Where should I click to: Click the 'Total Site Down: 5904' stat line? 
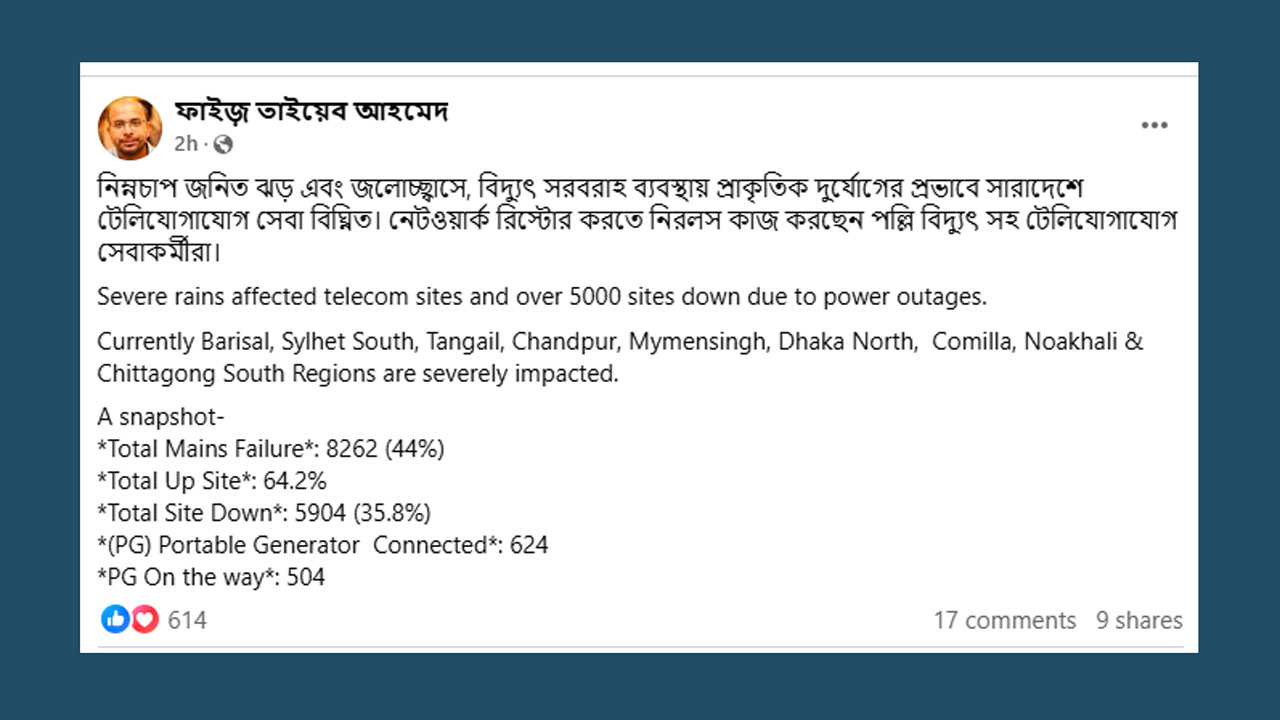coord(262,513)
